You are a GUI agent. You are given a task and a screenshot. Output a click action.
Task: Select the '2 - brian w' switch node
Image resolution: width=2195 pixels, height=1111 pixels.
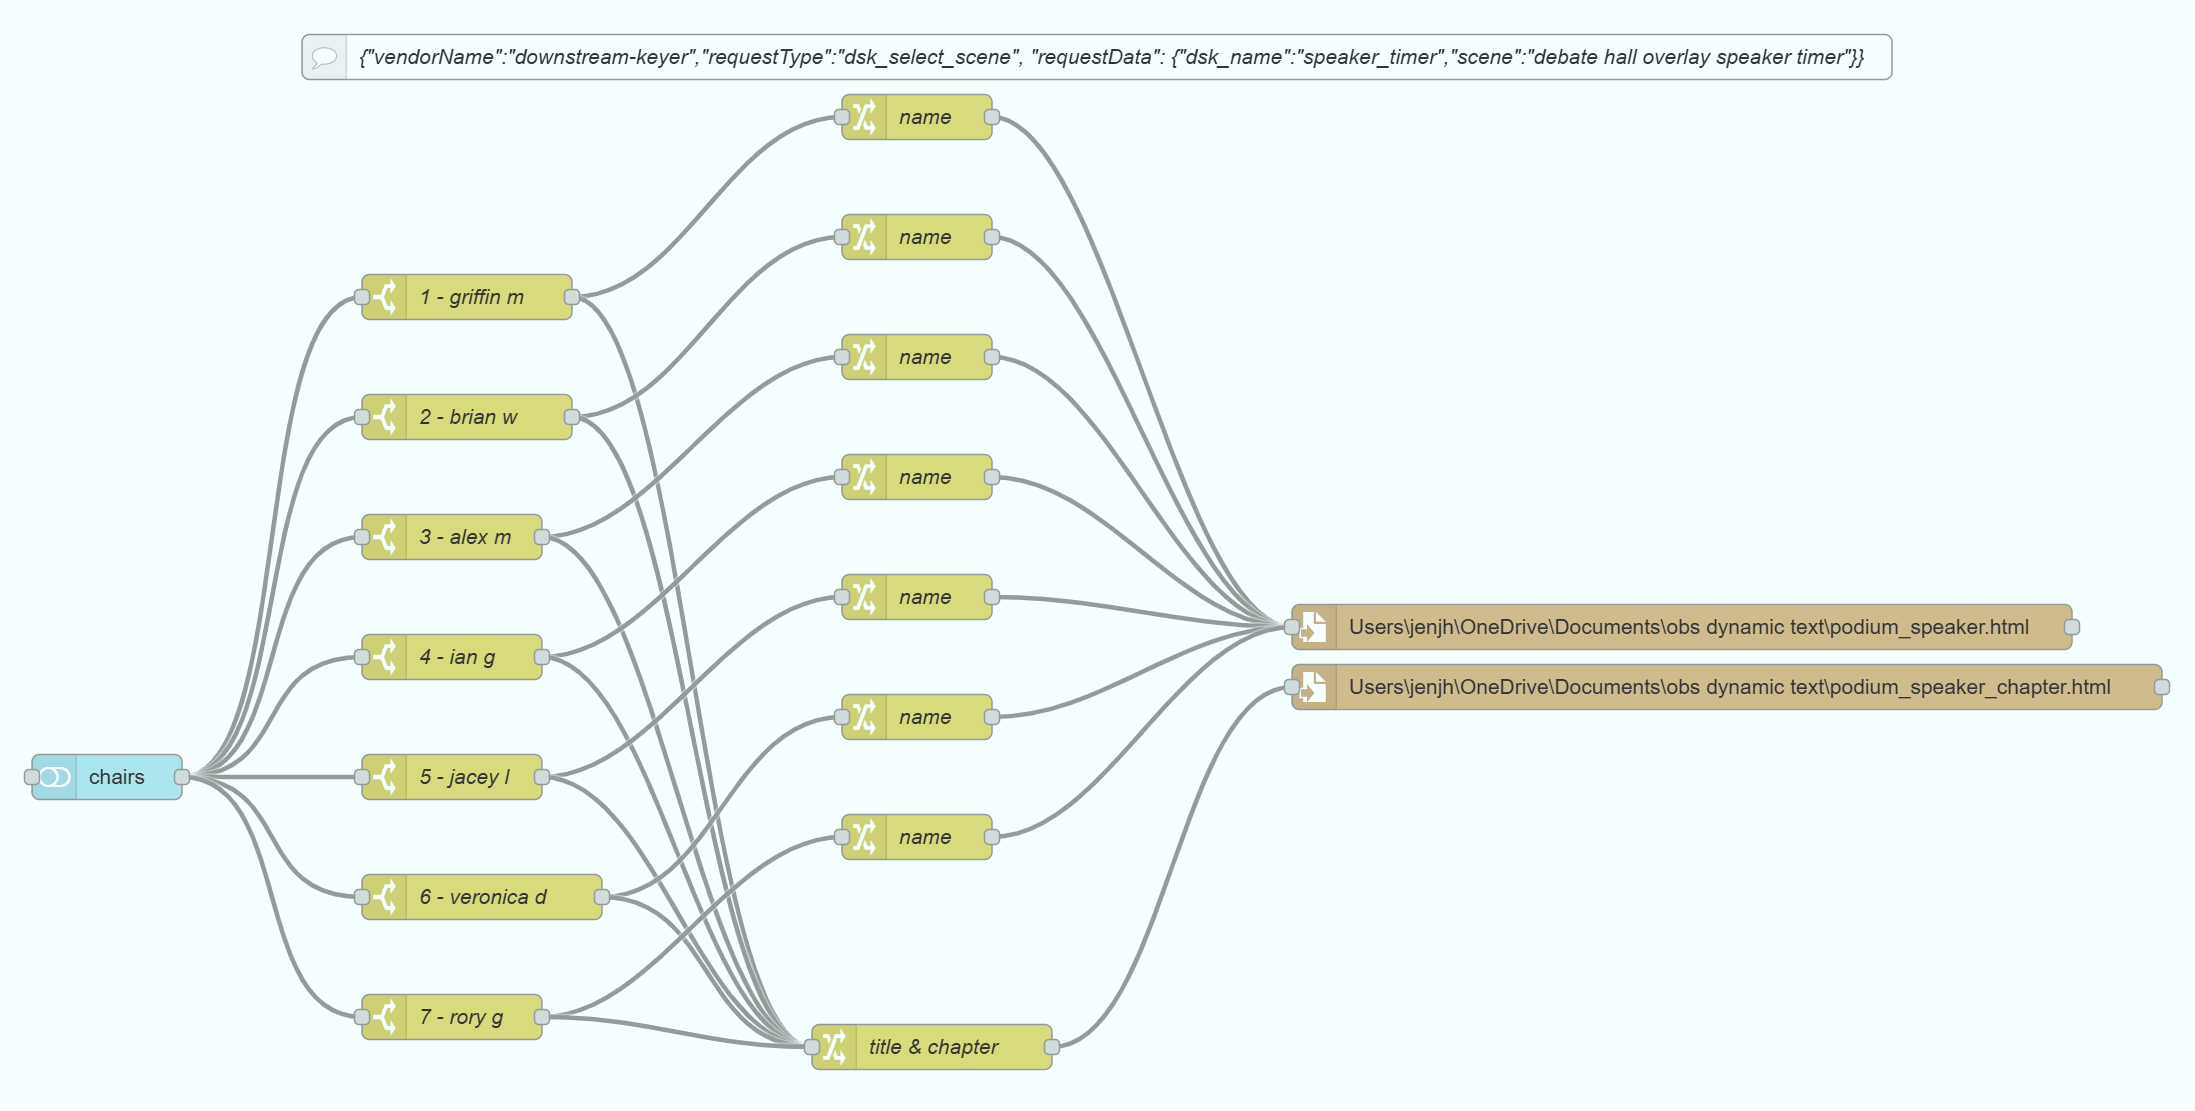(467, 417)
